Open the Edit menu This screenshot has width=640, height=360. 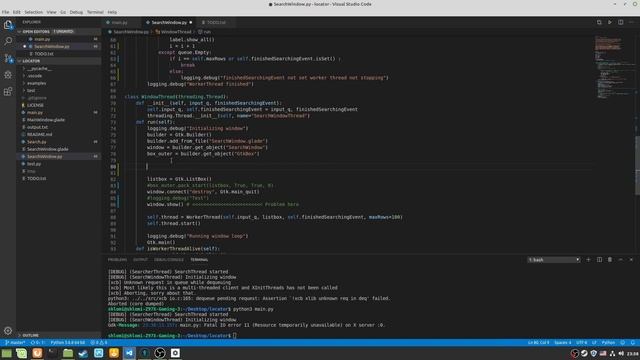[16, 12]
